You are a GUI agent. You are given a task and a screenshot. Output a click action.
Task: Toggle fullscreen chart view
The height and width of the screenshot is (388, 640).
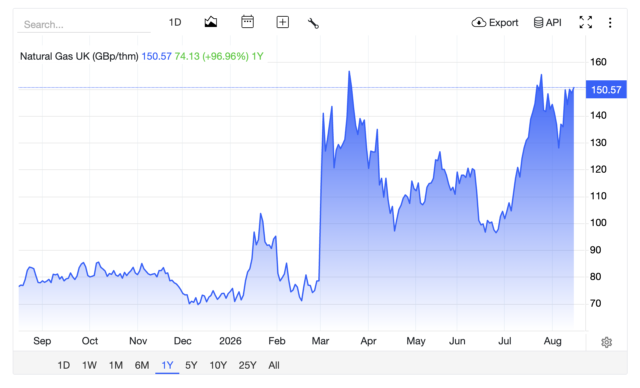[x=586, y=22]
